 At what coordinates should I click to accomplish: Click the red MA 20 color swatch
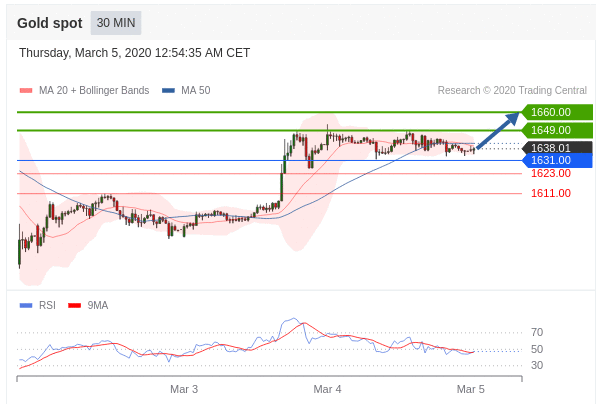pos(26,91)
